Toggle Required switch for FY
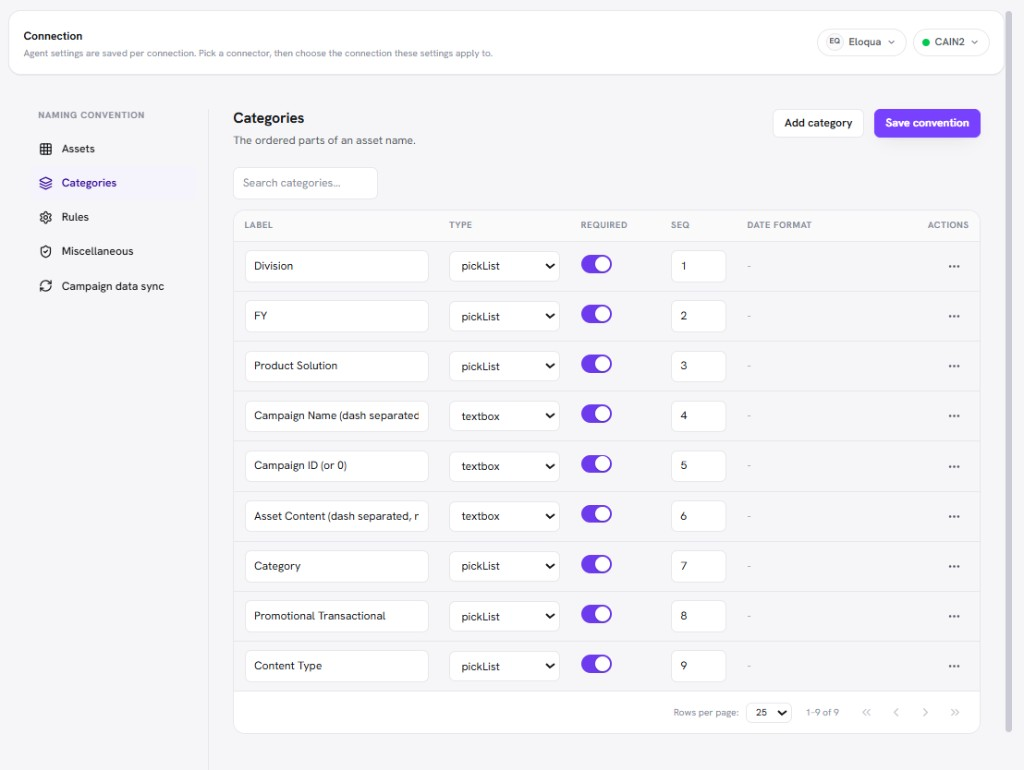Viewport: 1024px width, 770px height. (x=596, y=314)
